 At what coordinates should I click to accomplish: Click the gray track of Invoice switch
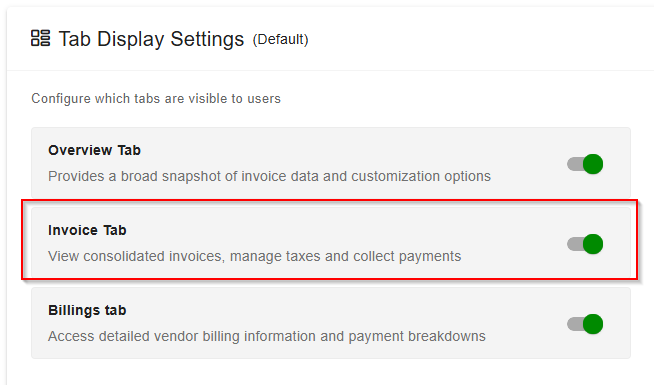[575, 244]
